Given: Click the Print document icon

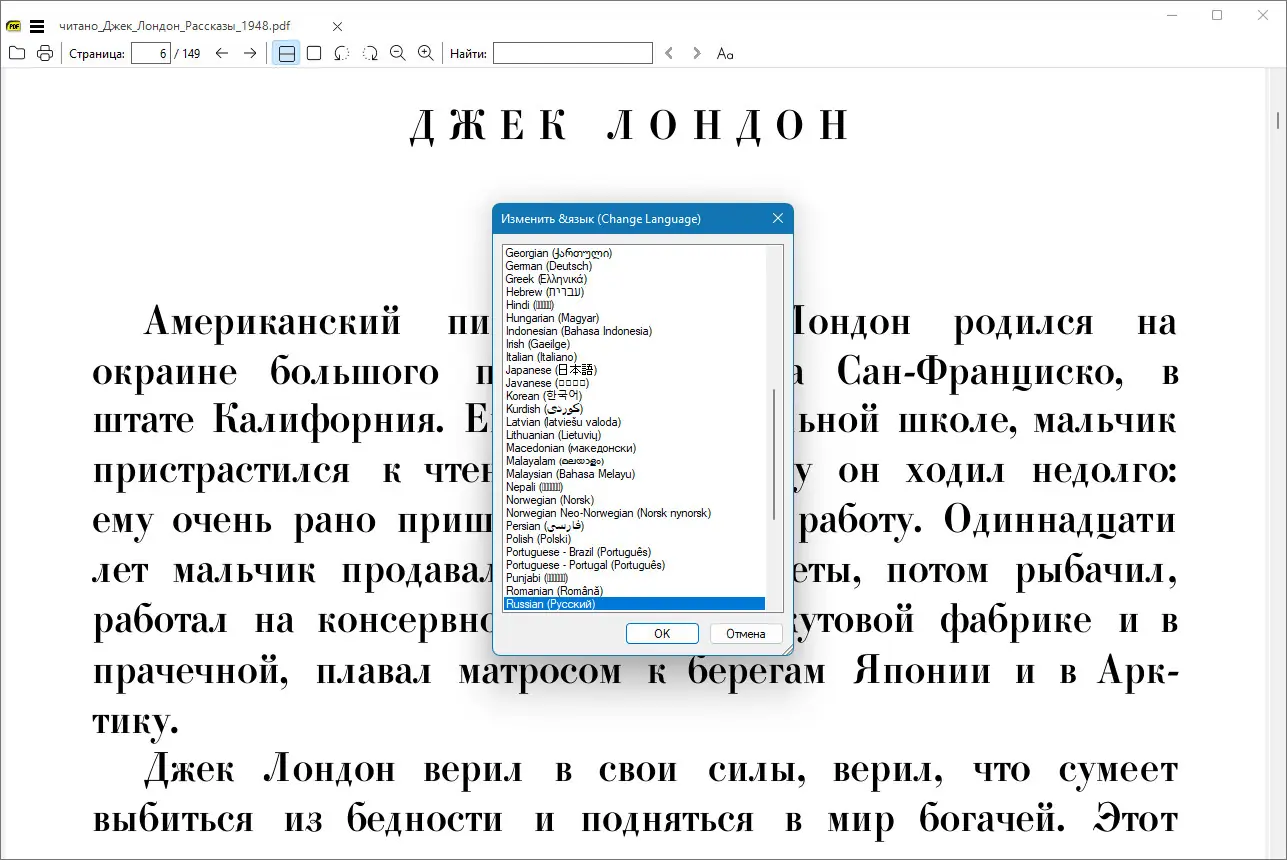Looking at the screenshot, I should click(45, 53).
